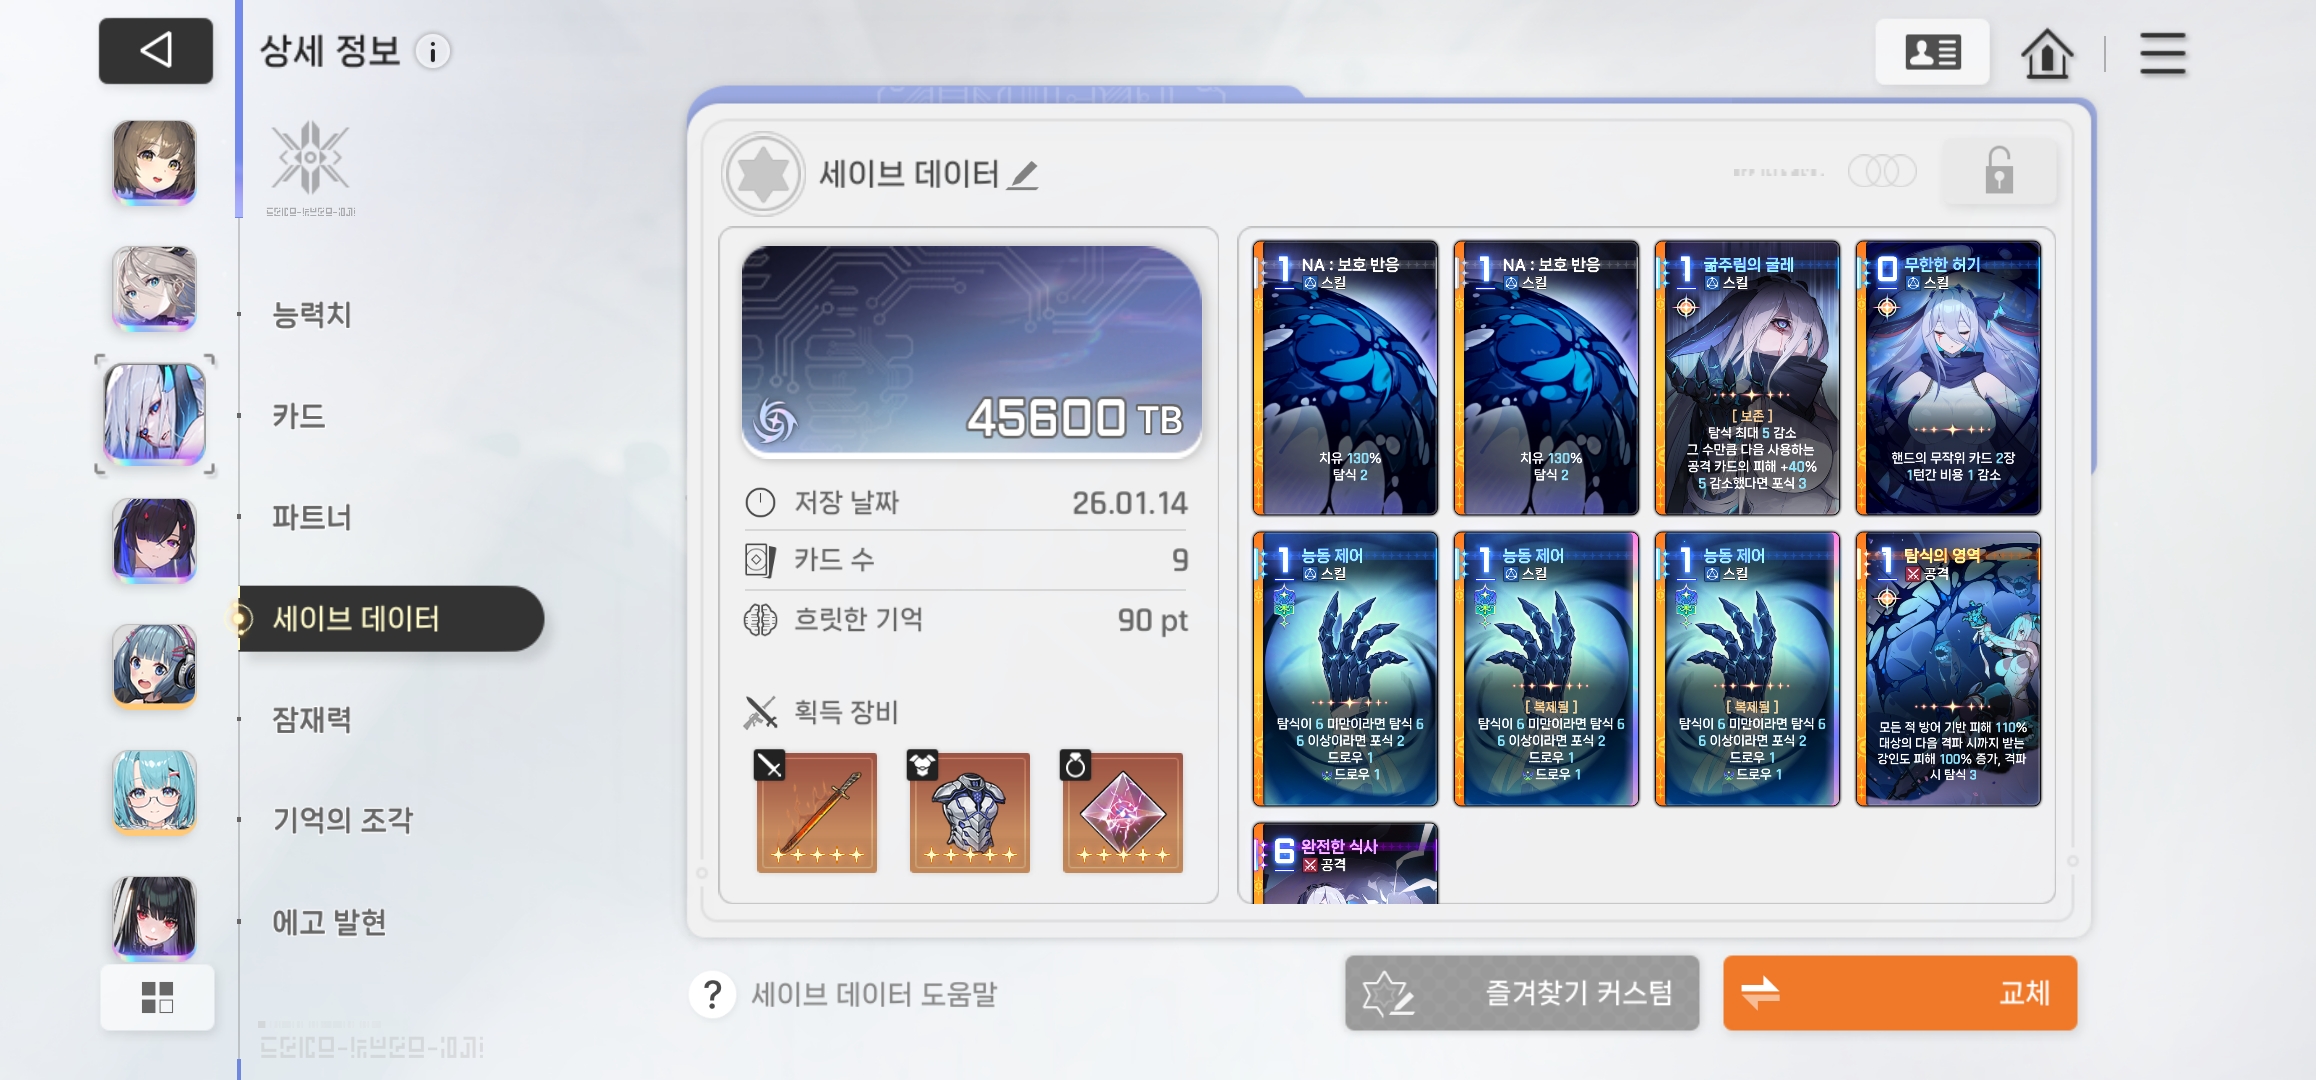The image size is (2316, 1080).
Task: Select the ring gem equipment item
Action: (x=1122, y=812)
